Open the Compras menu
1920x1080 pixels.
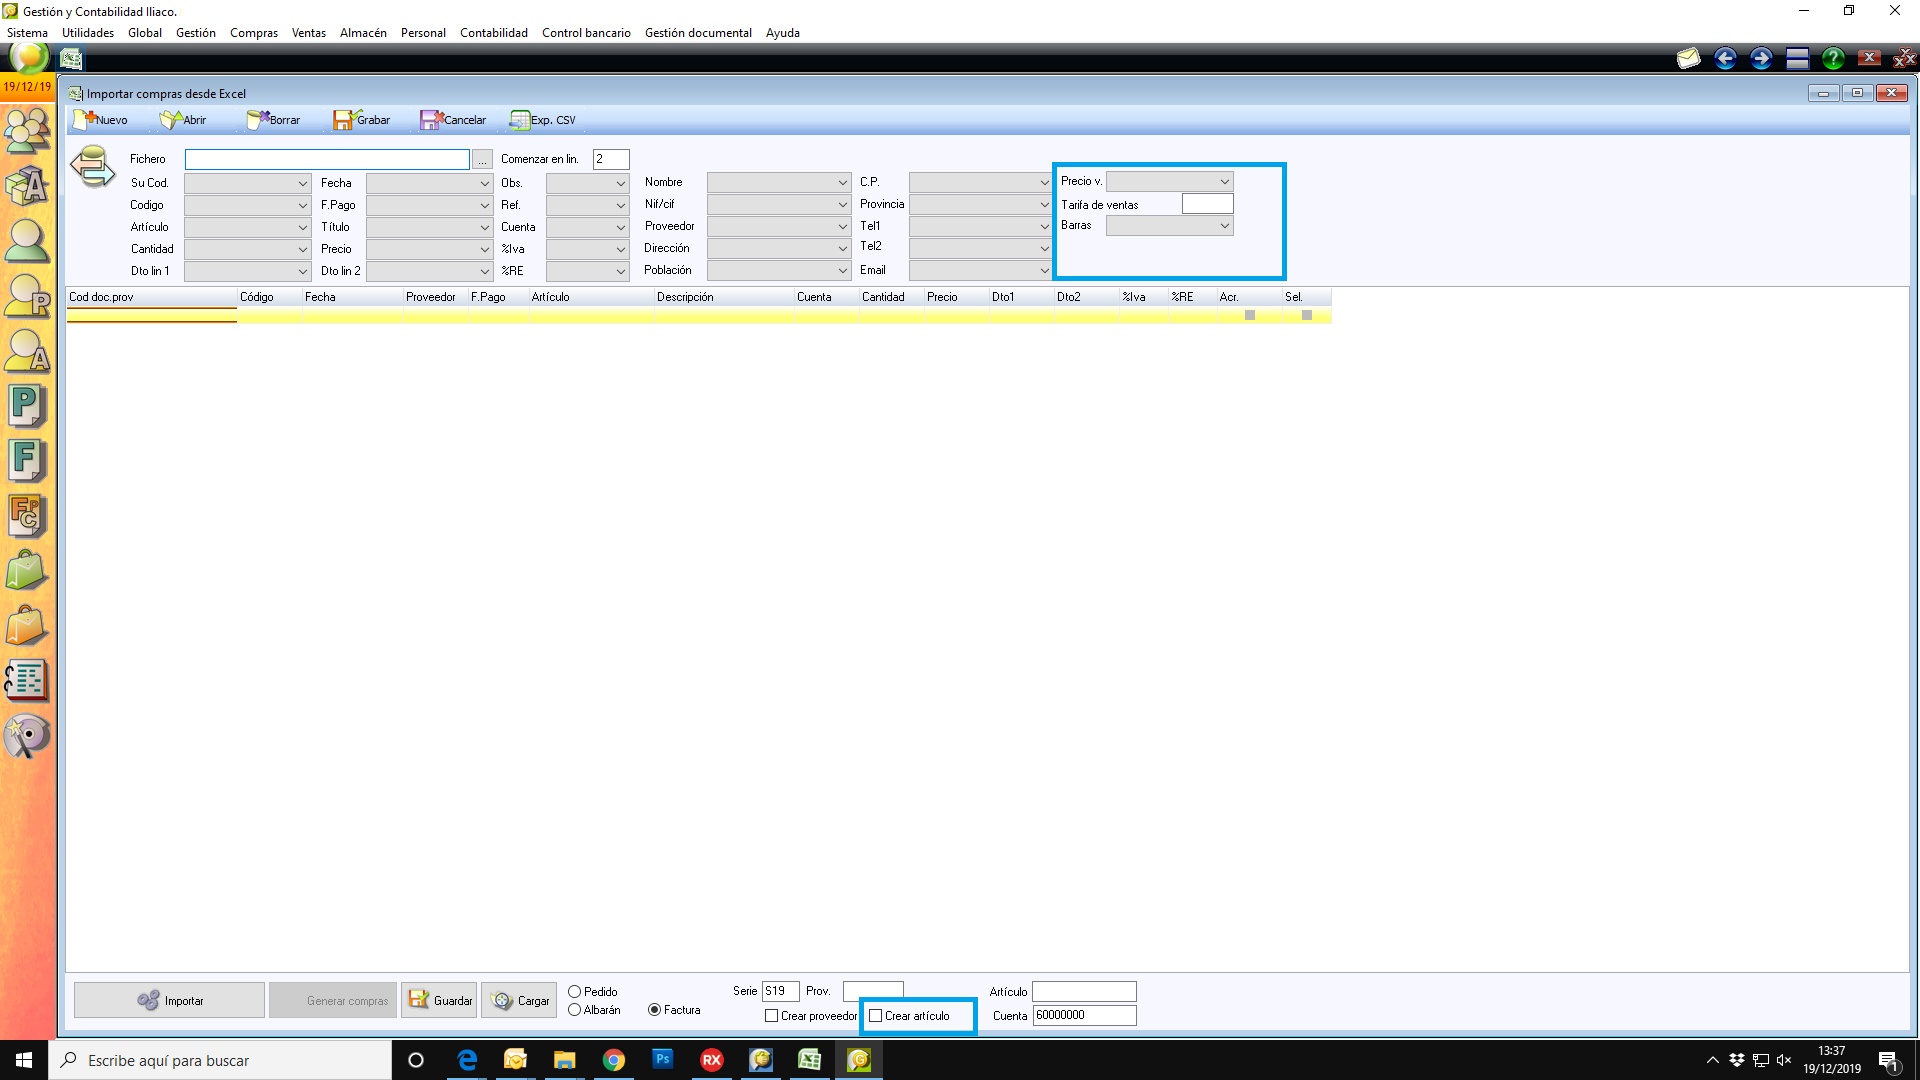254,33
